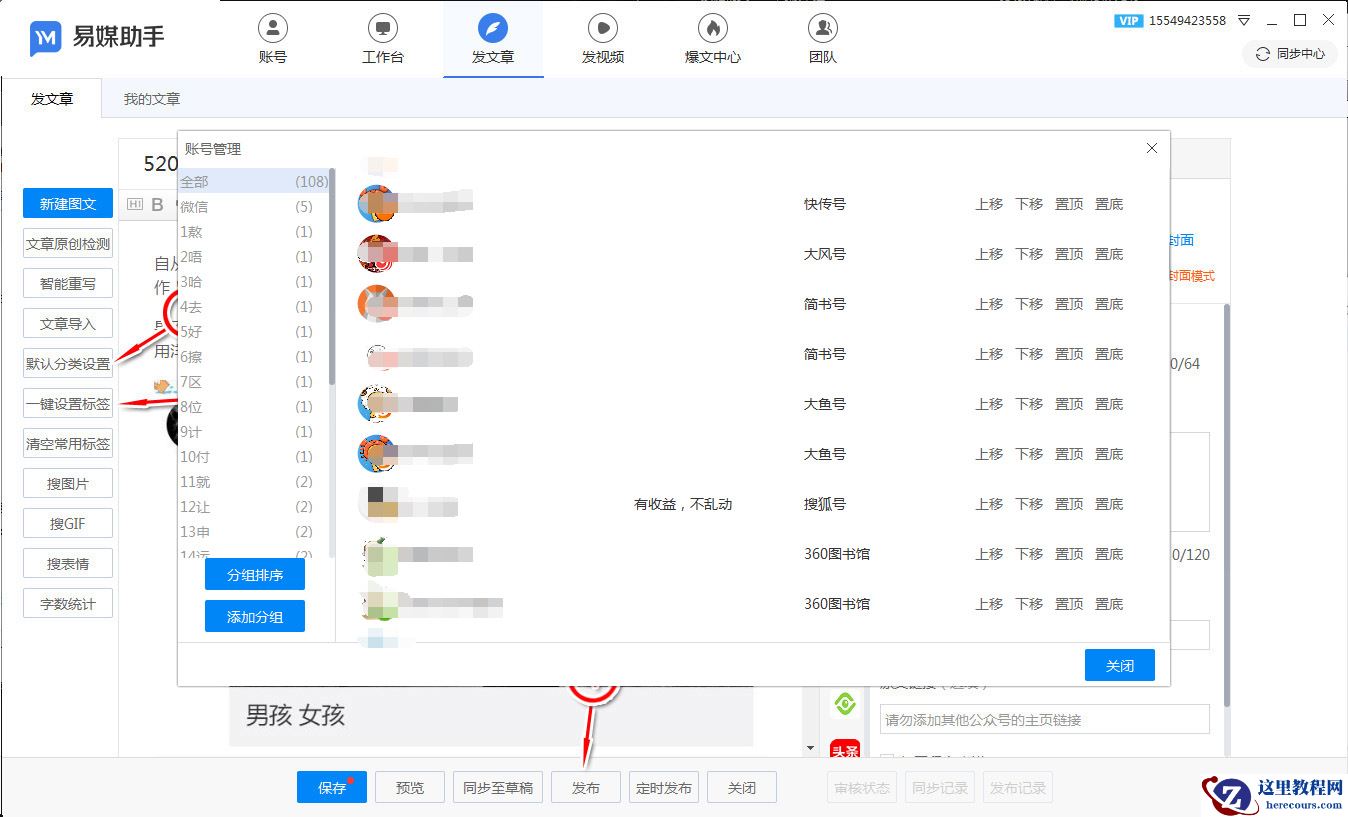Screen dimensions: 1348x817
Task: Select the 9计 group
Action: pos(254,432)
